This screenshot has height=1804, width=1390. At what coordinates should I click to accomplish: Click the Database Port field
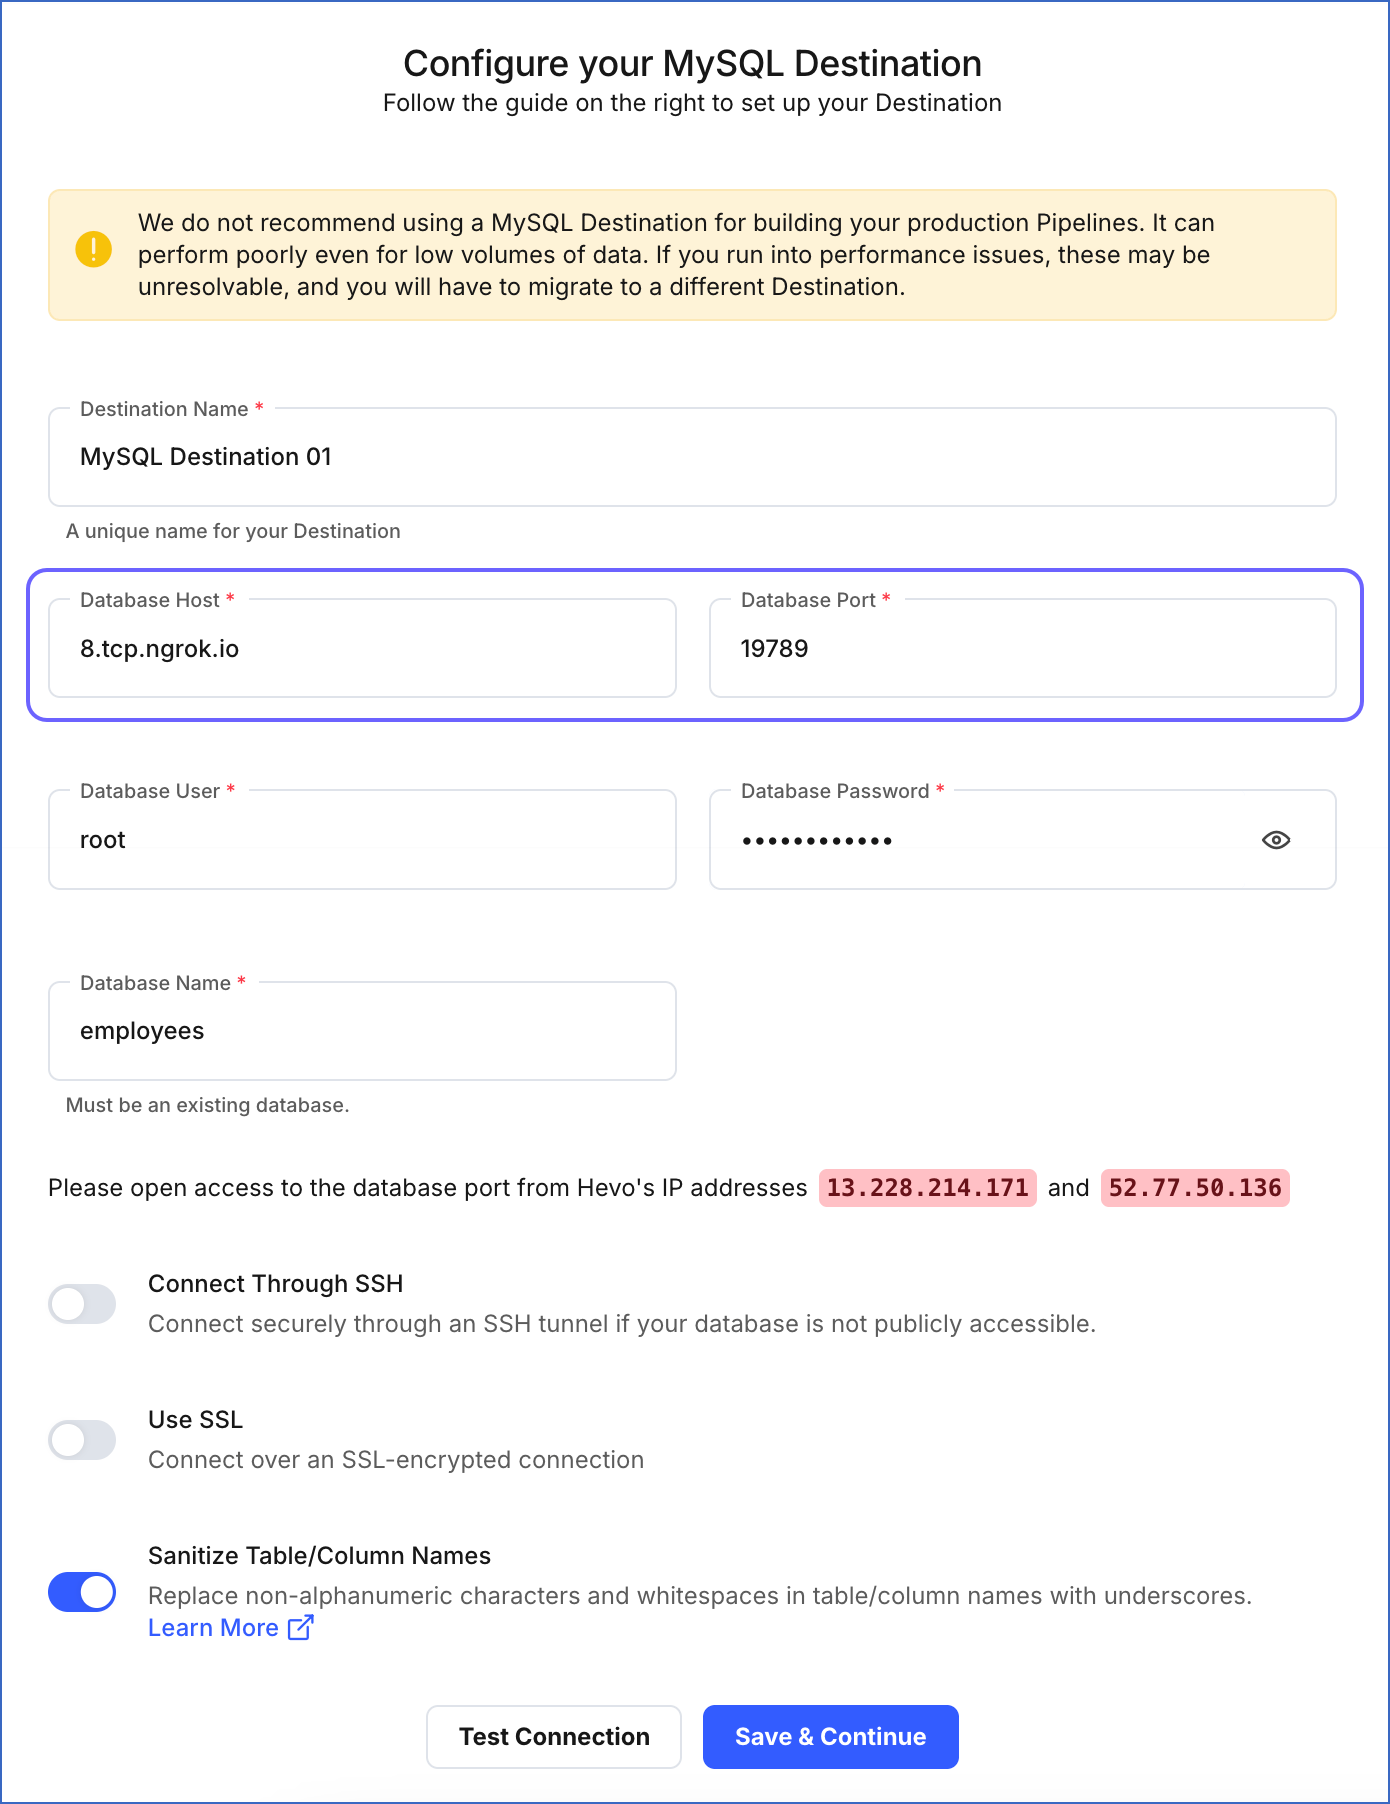(x=1021, y=648)
